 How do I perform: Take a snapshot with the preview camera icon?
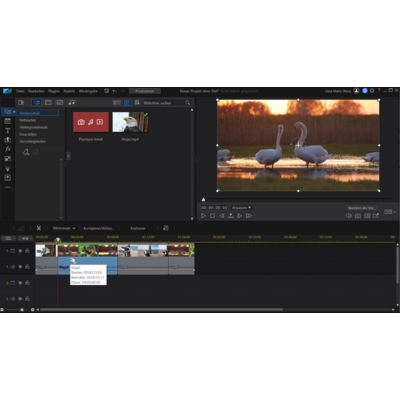tap(358, 216)
